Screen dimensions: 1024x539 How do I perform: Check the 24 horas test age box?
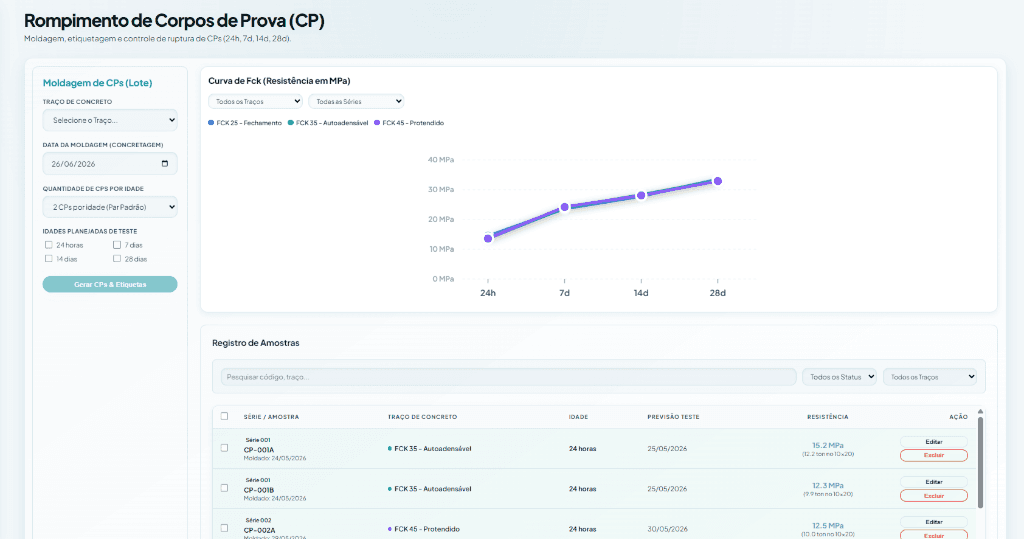coord(48,245)
